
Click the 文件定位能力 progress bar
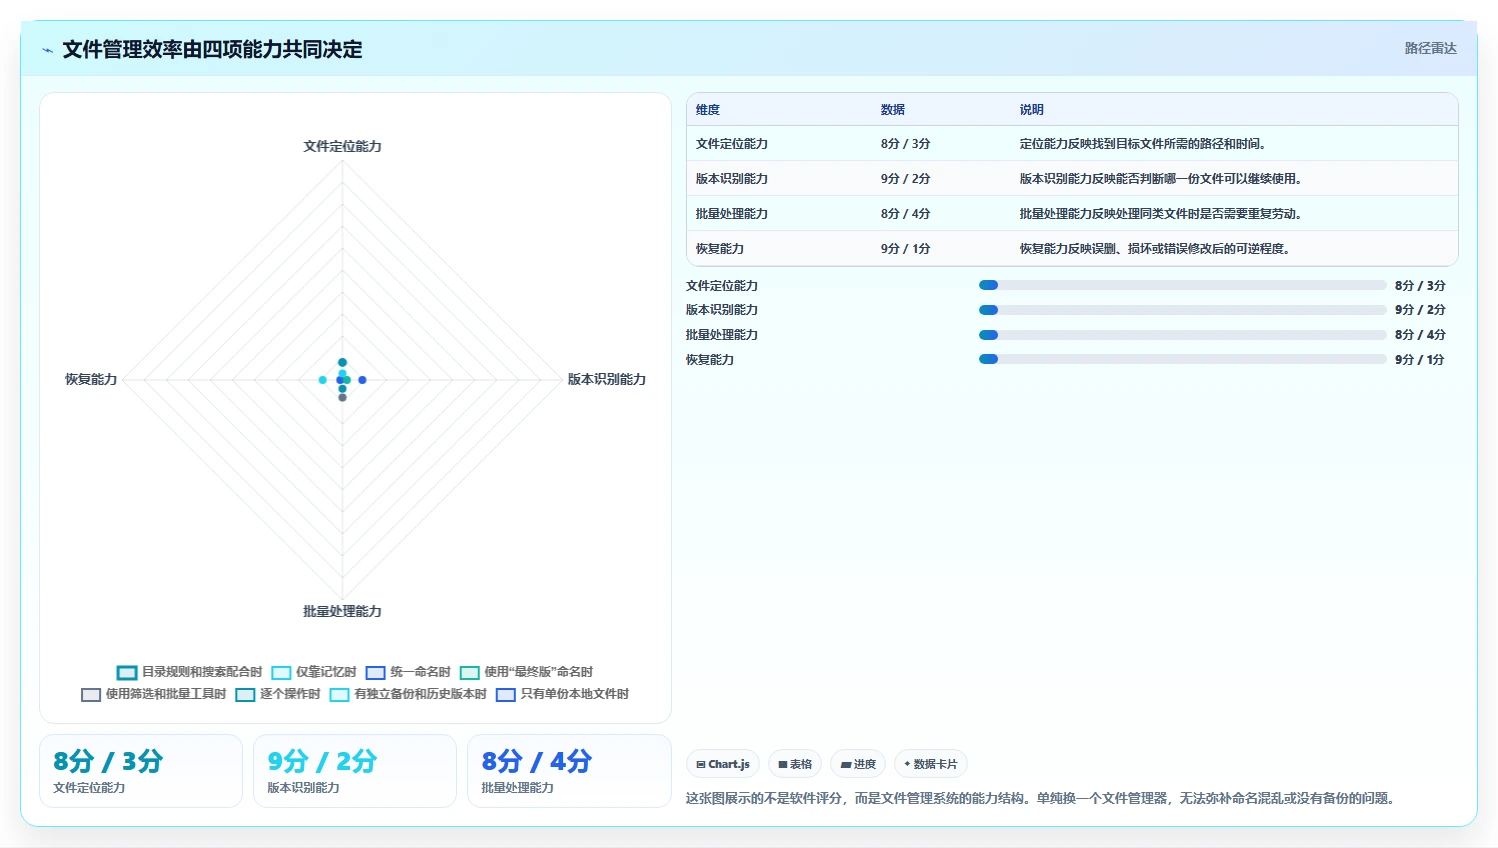point(1183,285)
